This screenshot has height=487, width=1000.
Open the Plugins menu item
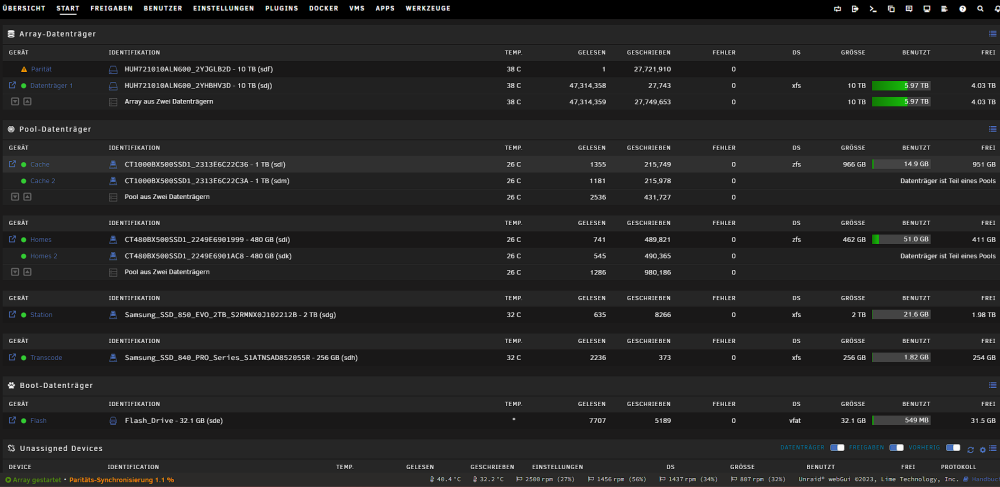pyautogui.click(x=281, y=8)
